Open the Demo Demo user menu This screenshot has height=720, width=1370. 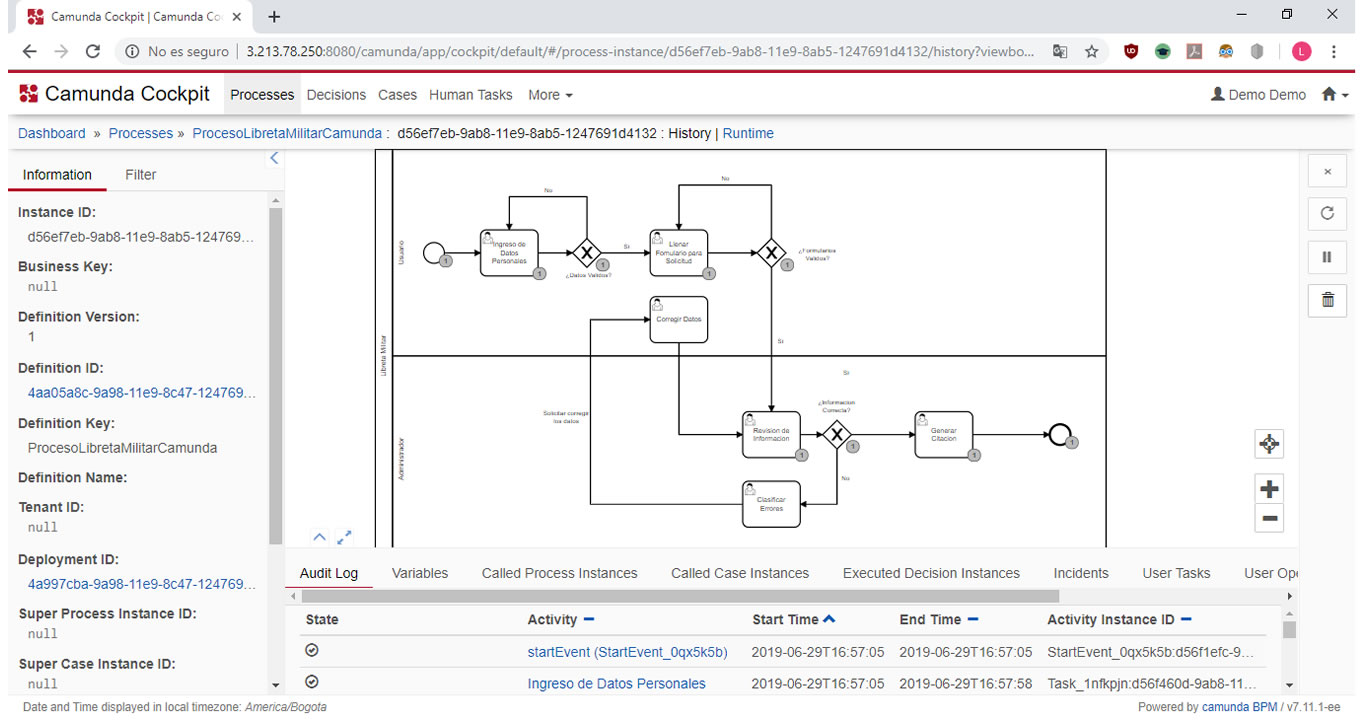tap(1258, 94)
